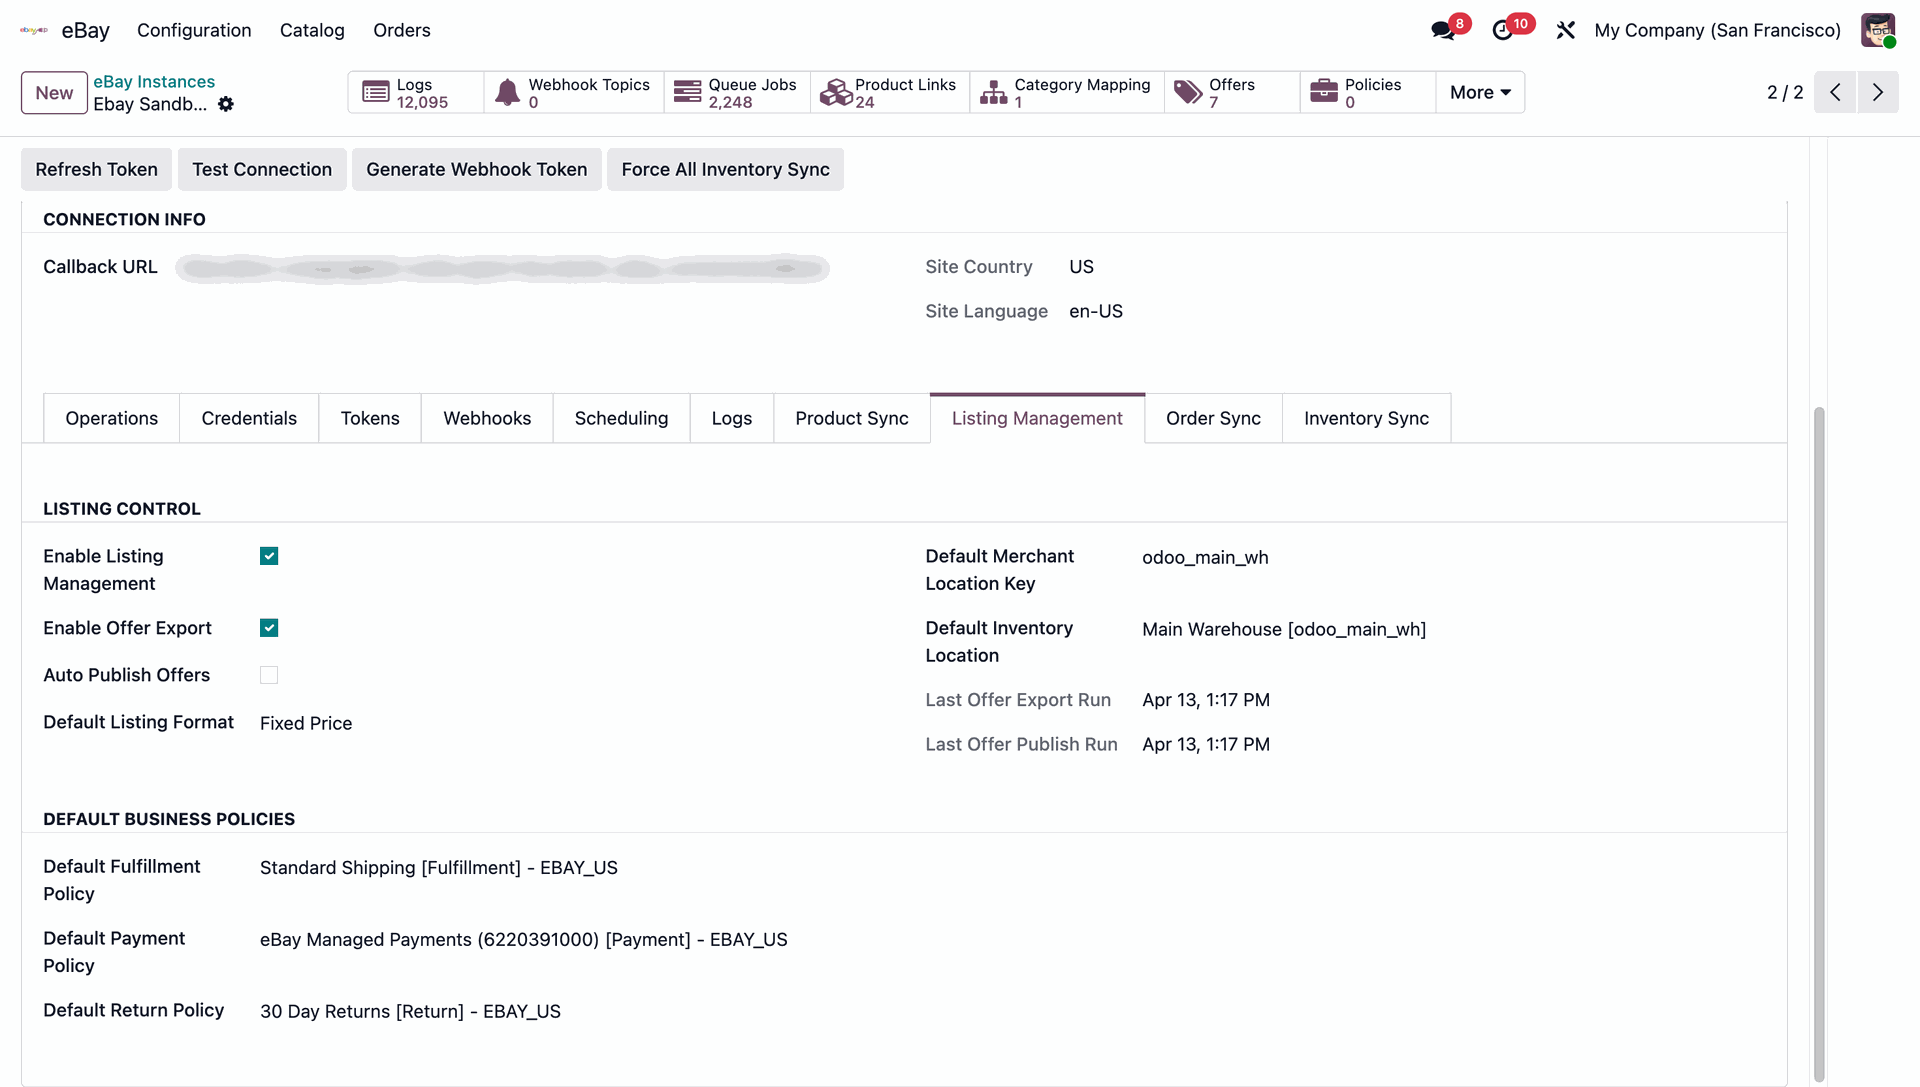Click Refresh Token button
The height and width of the screenshot is (1087, 1920).
(x=96, y=169)
